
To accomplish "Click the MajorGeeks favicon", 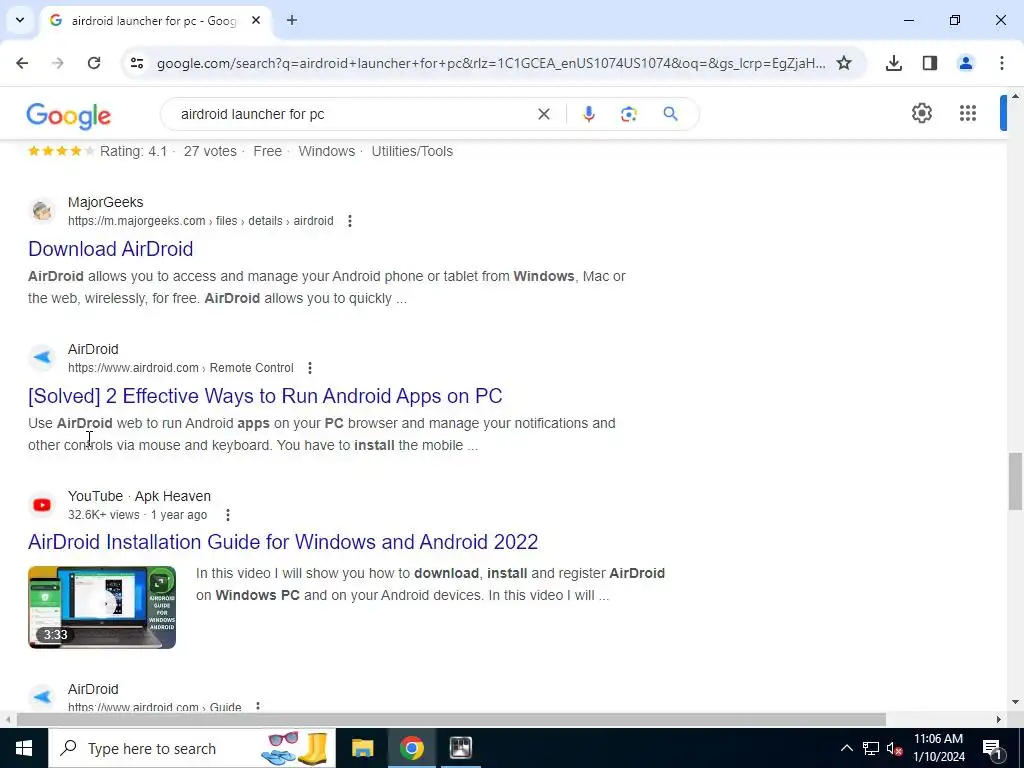I will click(x=42, y=211).
